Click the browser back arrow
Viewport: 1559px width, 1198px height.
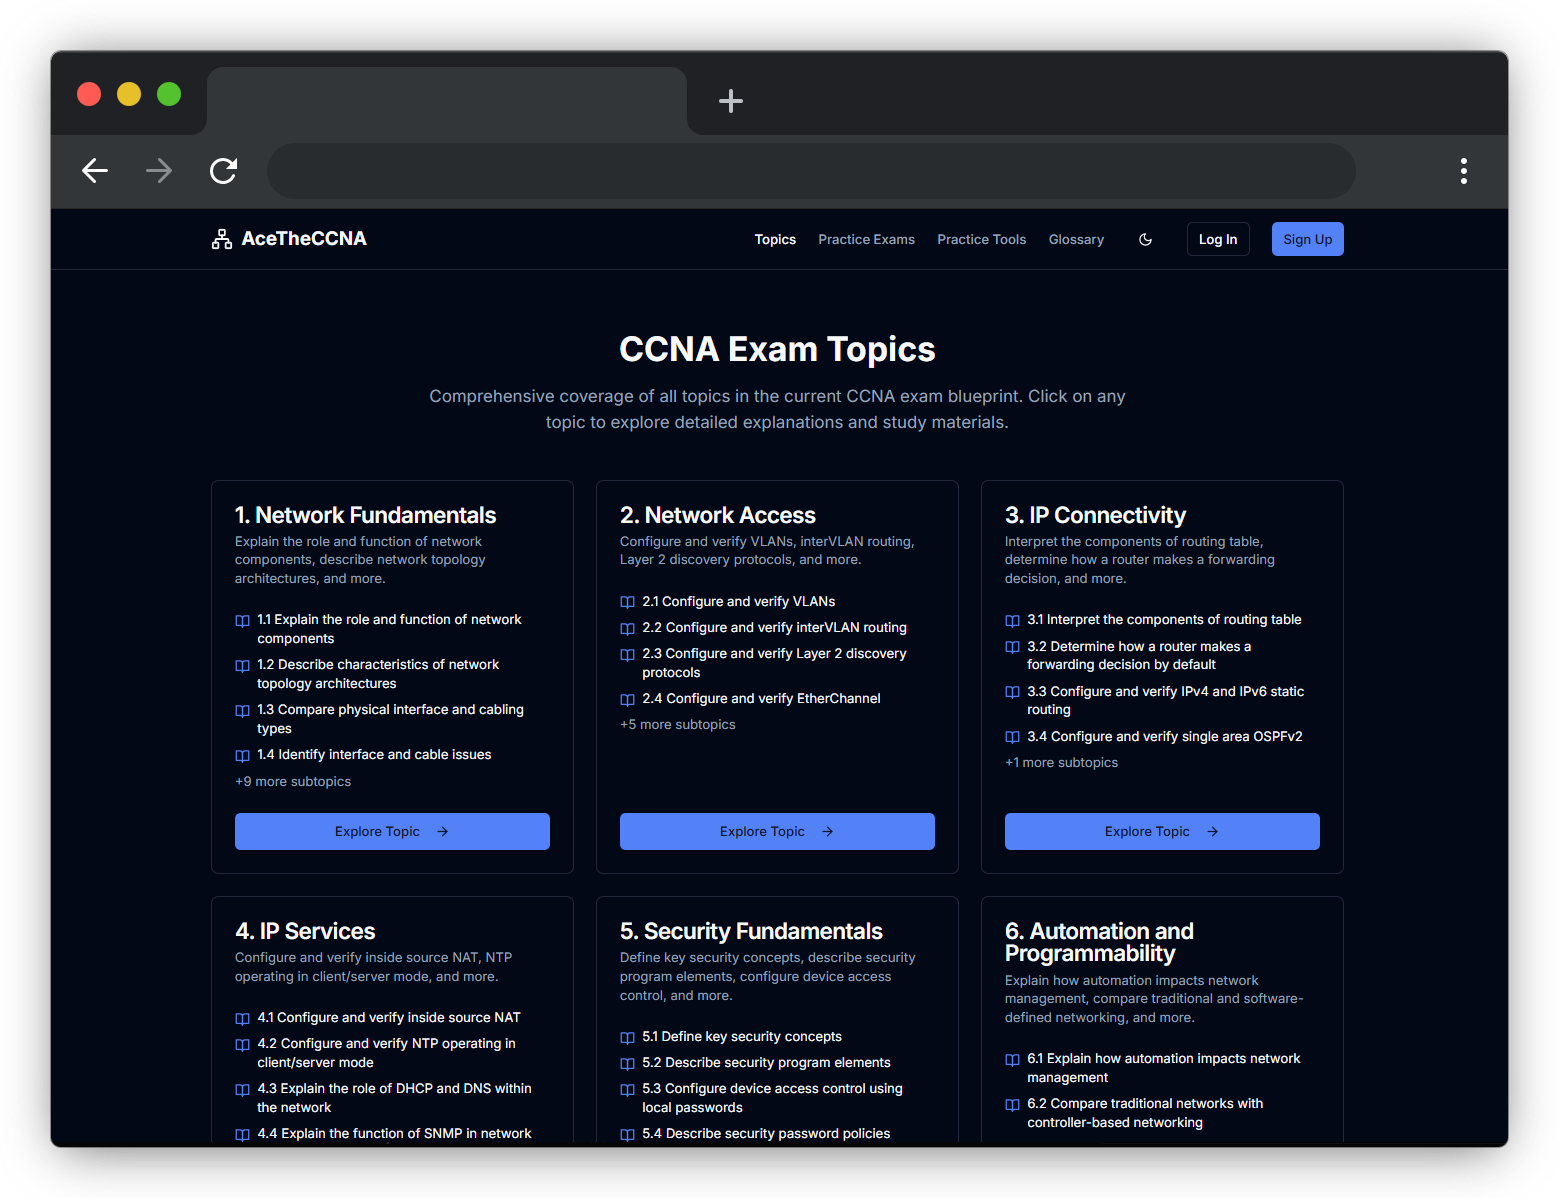(95, 171)
